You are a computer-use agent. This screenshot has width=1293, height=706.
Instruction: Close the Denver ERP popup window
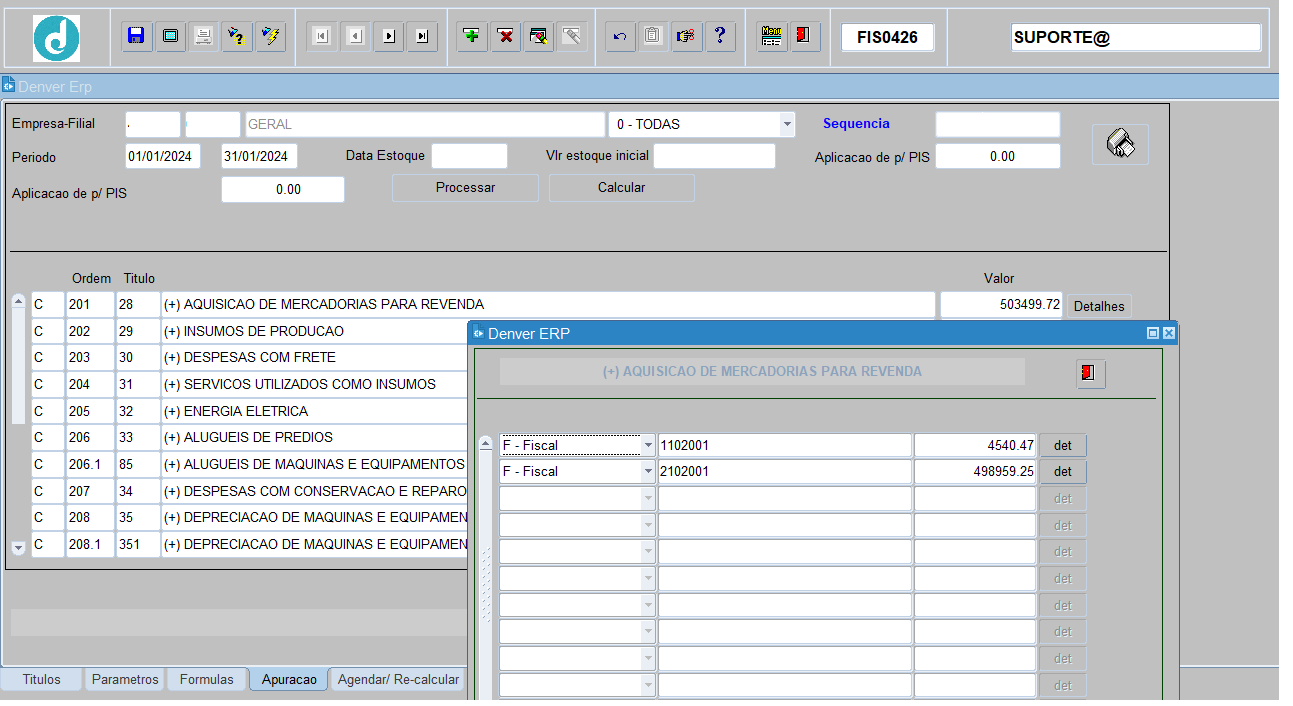coord(1168,333)
